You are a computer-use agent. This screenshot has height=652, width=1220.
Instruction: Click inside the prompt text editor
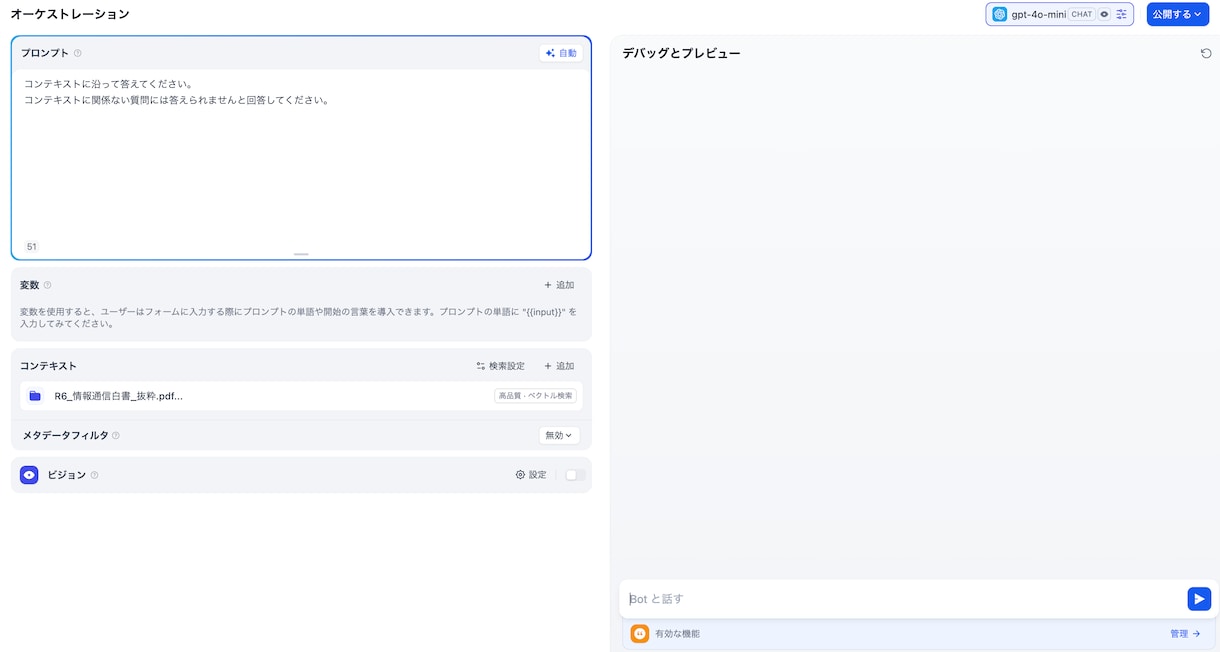point(301,155)
